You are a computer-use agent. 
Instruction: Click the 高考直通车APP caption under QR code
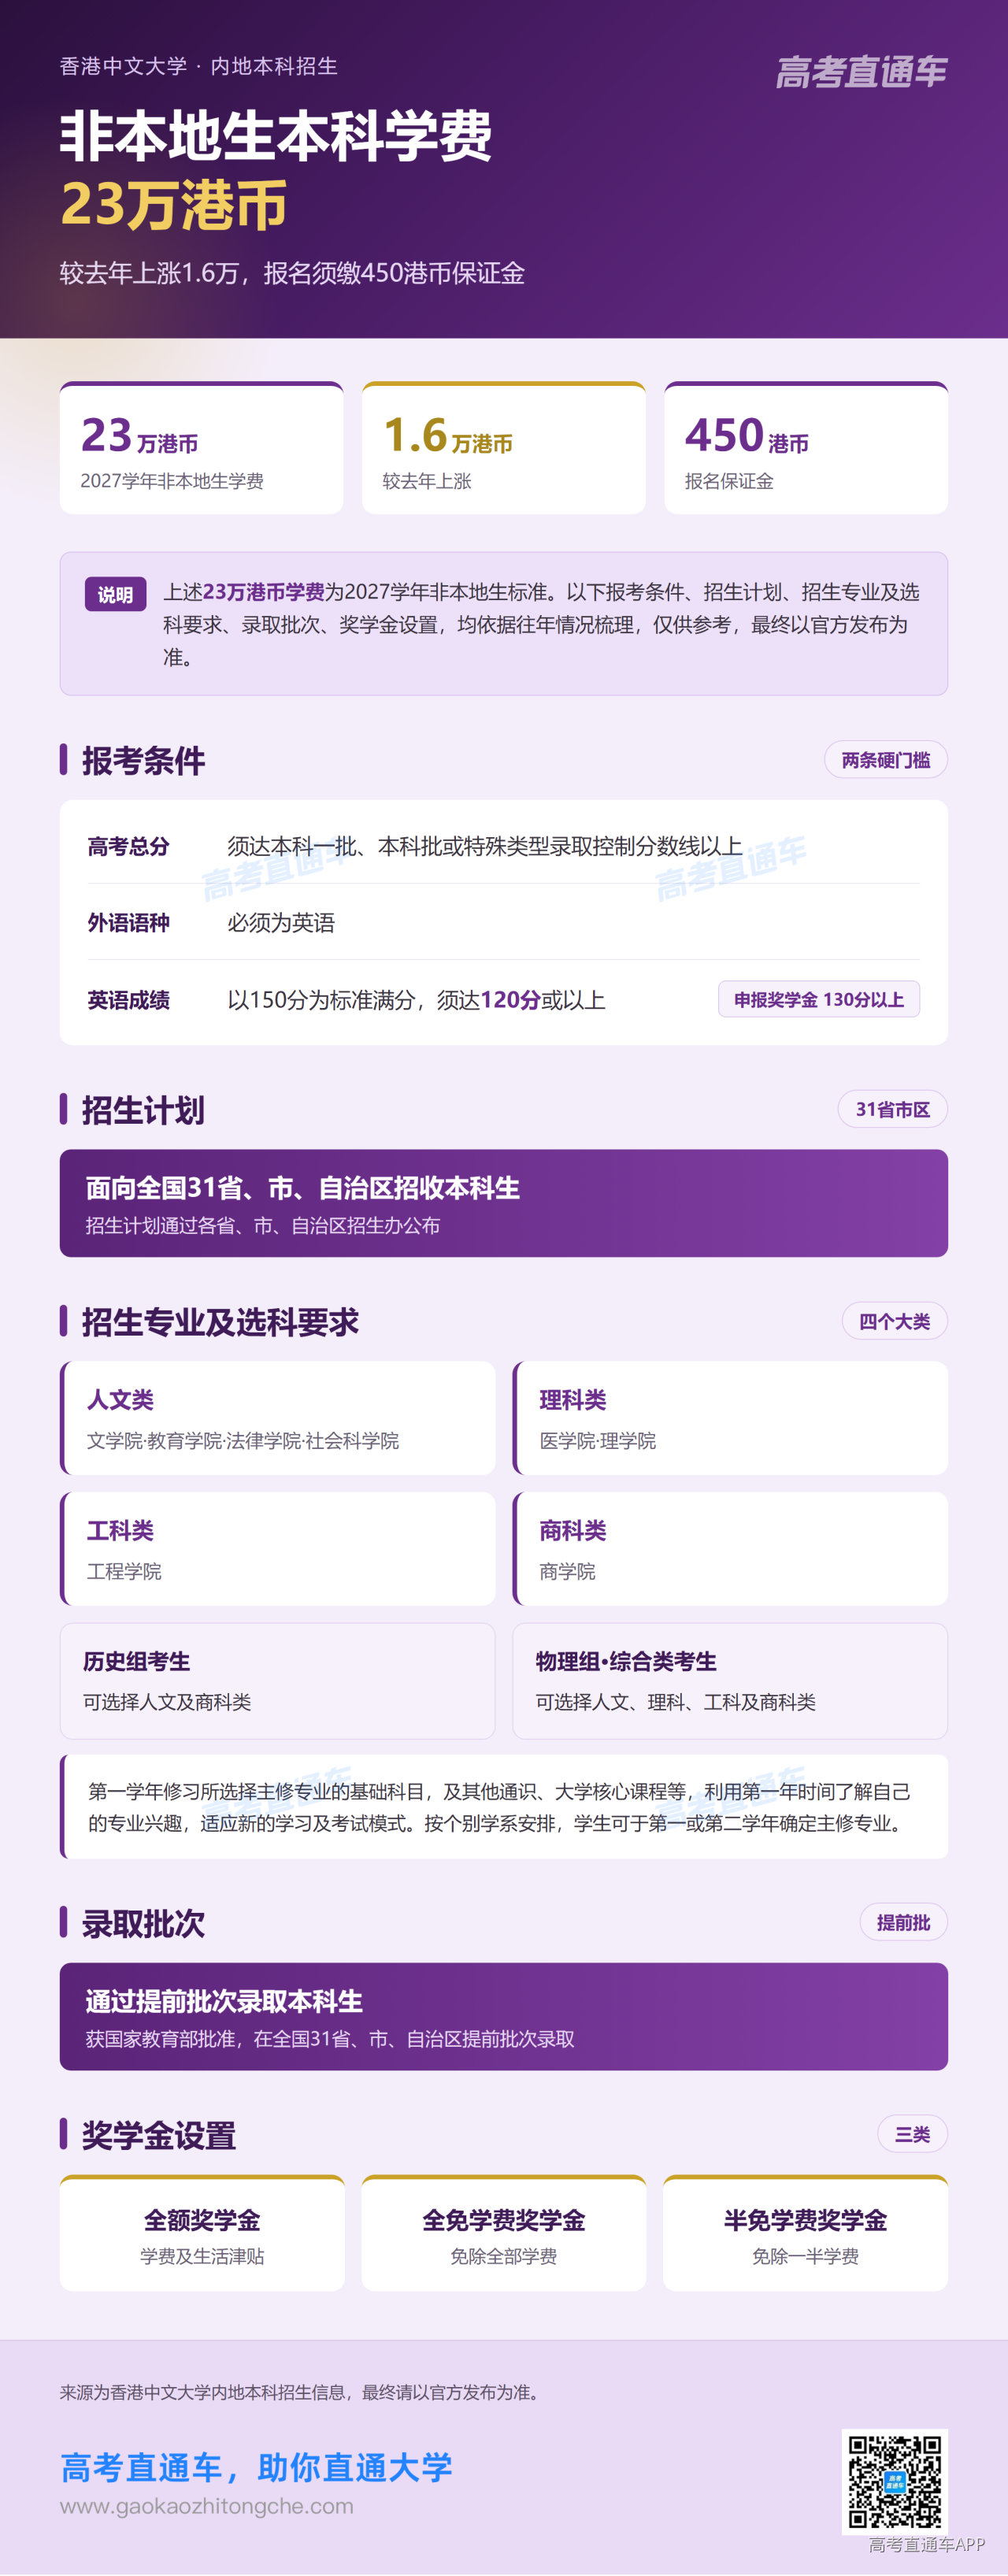pos(927,2545)
